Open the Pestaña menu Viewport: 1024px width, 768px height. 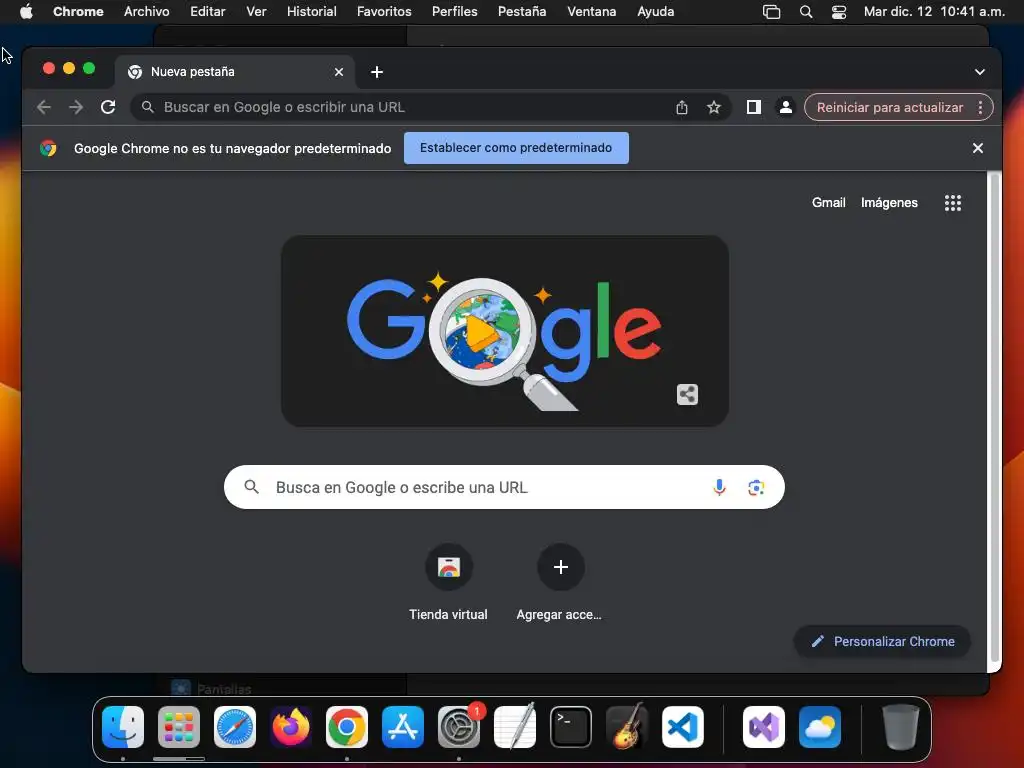[x=522, y=11]
